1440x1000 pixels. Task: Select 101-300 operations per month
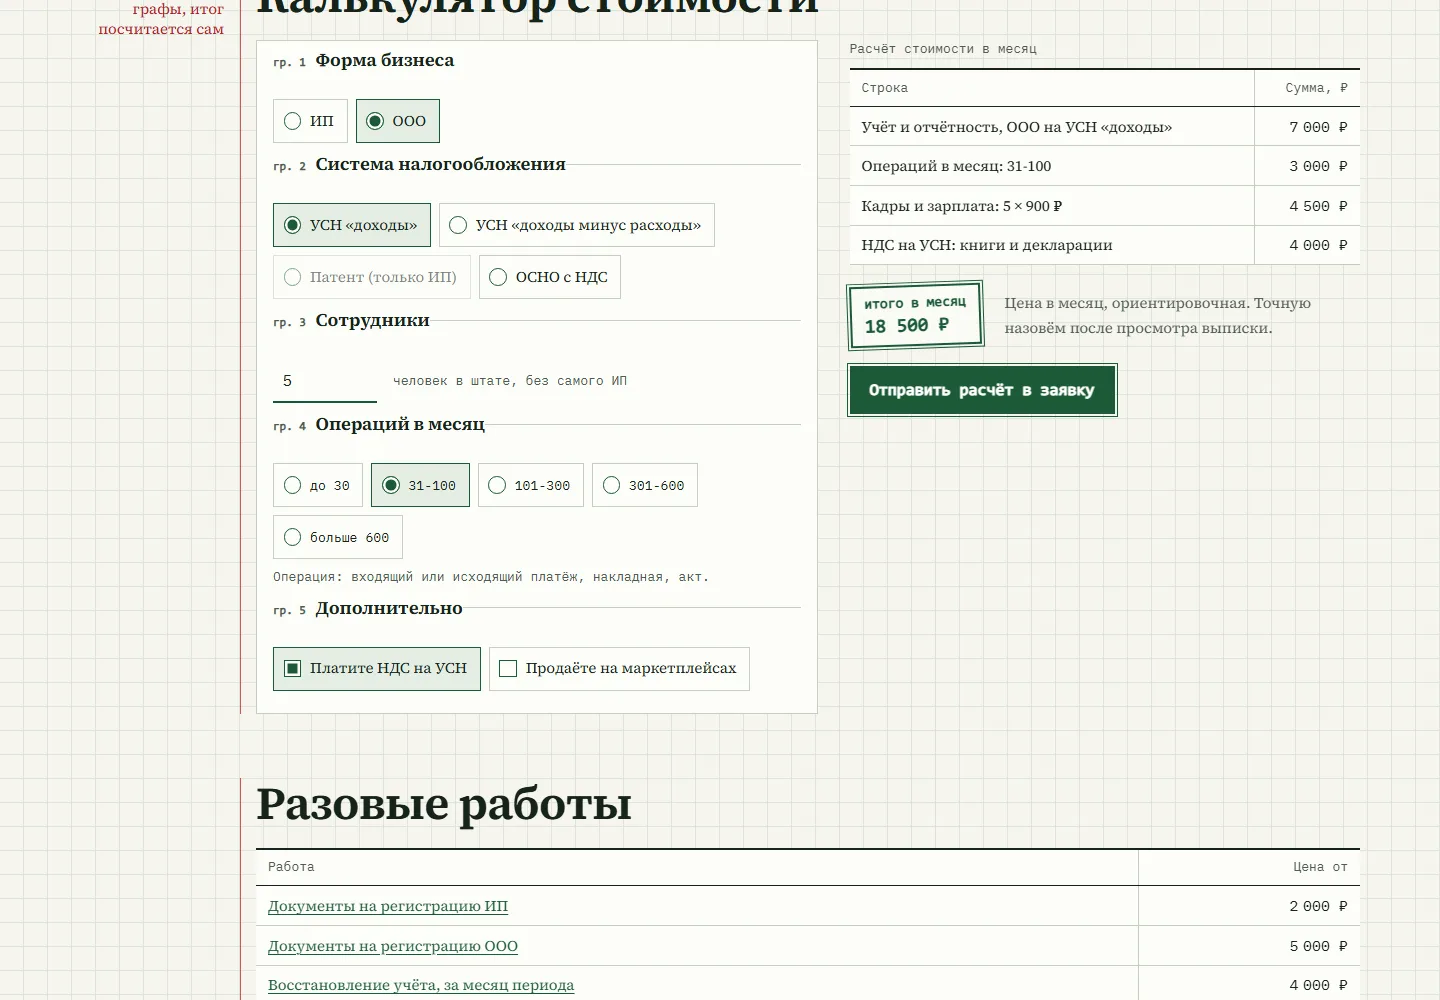click(530, 485)
